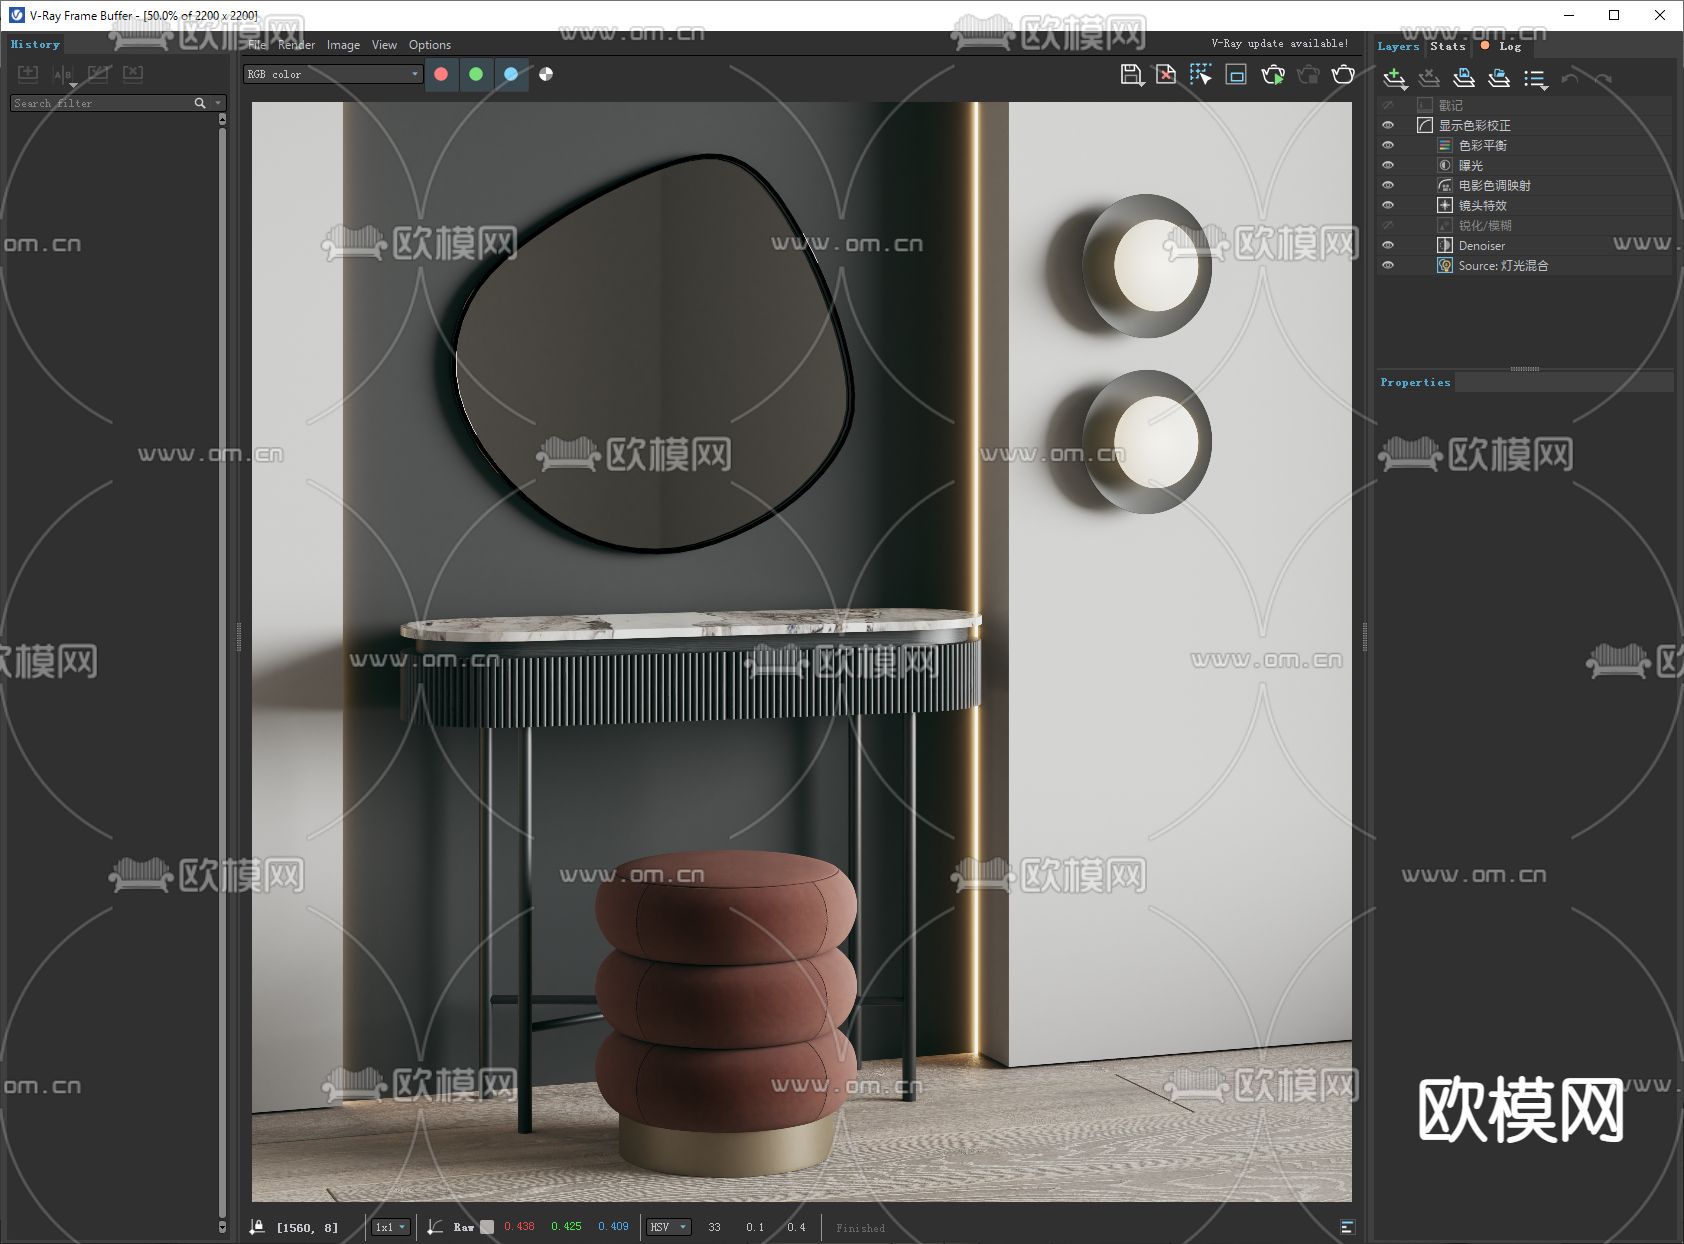The image size is (1684, 1244).
Task: Start interactive rendering with the teapot play icon
Action: 1273,75
